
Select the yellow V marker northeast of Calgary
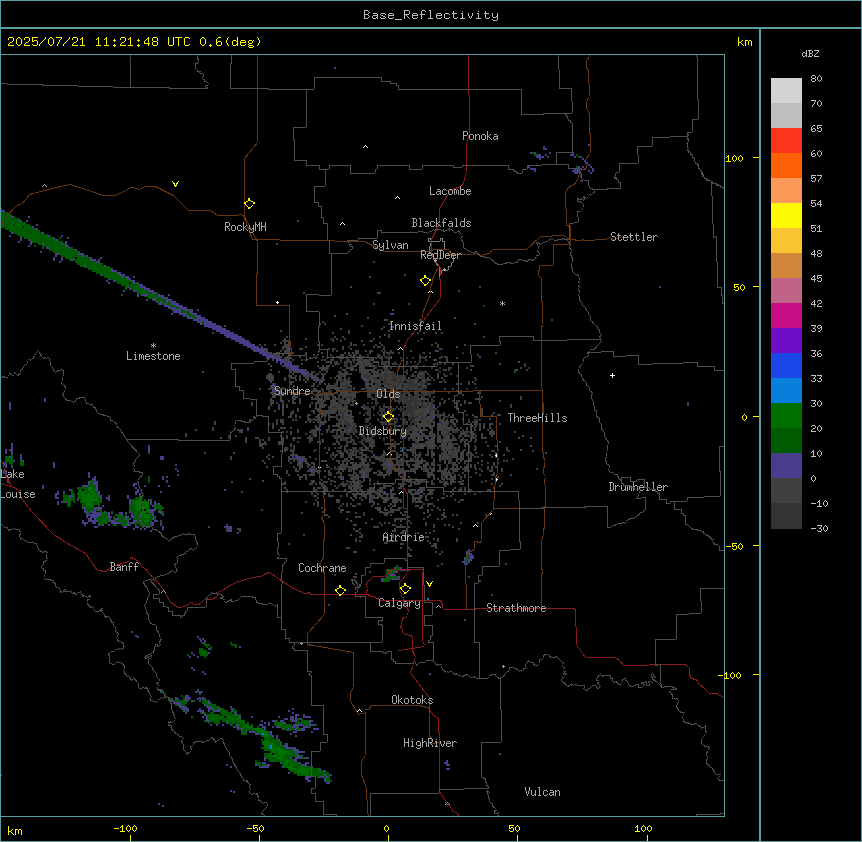(x=429, y=584)
